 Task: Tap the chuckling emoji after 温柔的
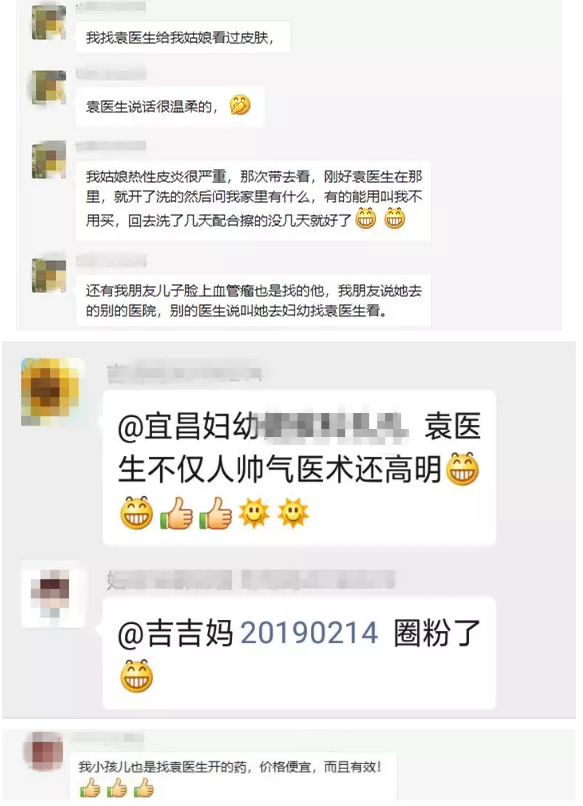[x=240, y=105]
